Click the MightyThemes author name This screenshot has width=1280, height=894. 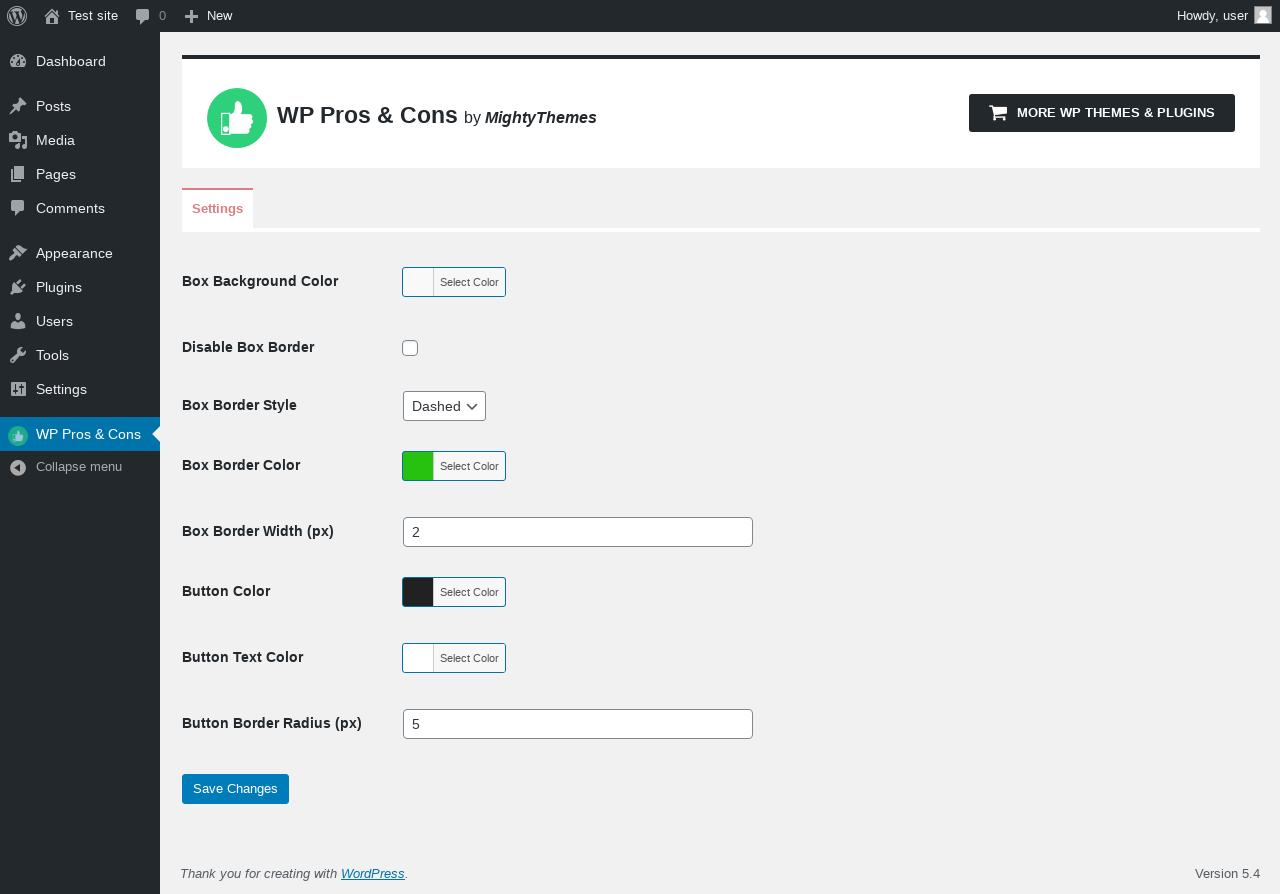541,118
